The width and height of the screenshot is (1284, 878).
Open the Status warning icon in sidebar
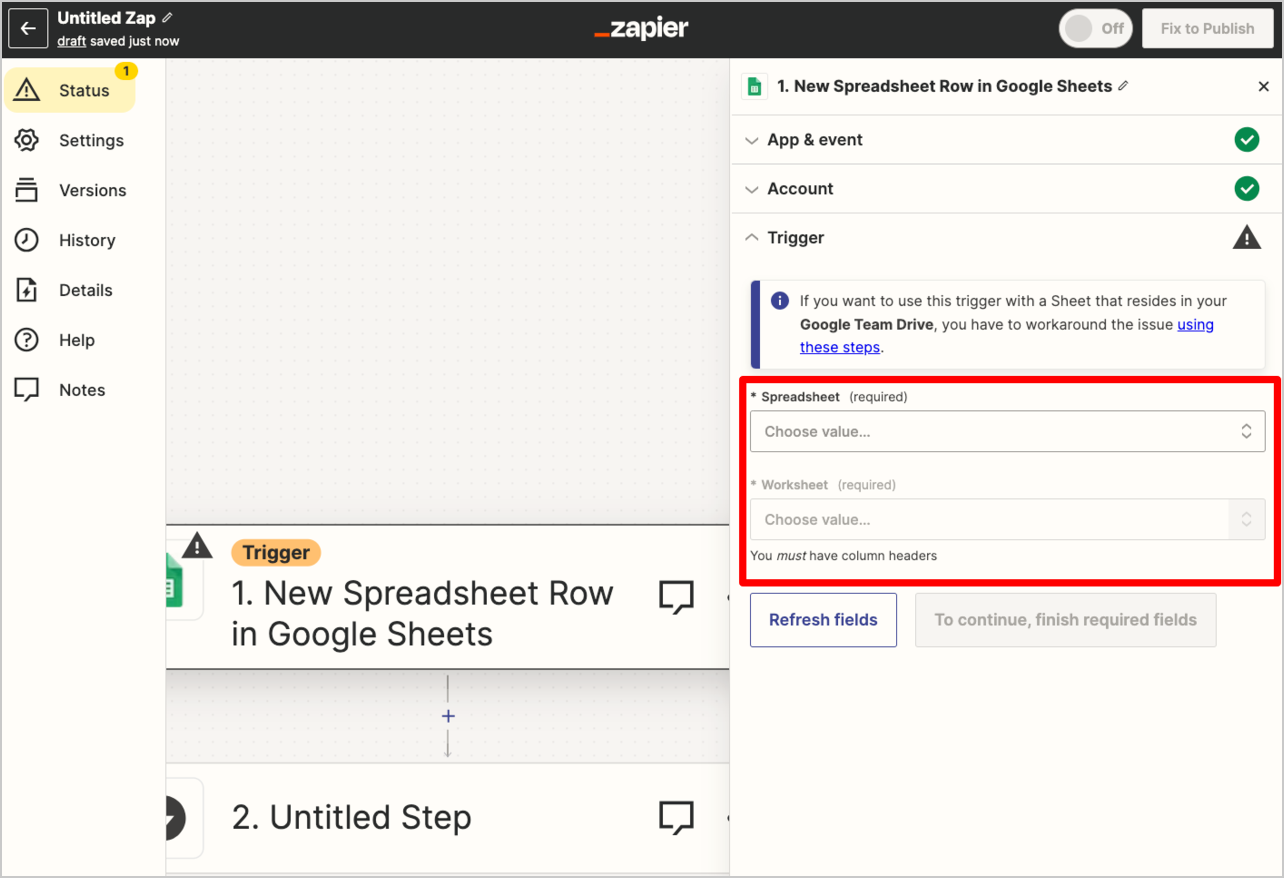[27, 90]
